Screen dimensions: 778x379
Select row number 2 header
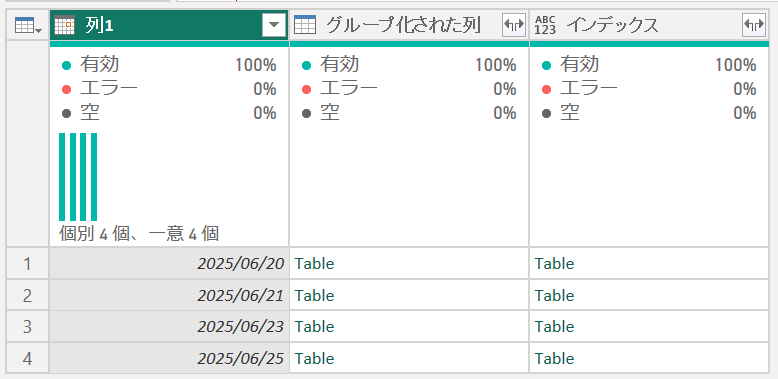28,296
